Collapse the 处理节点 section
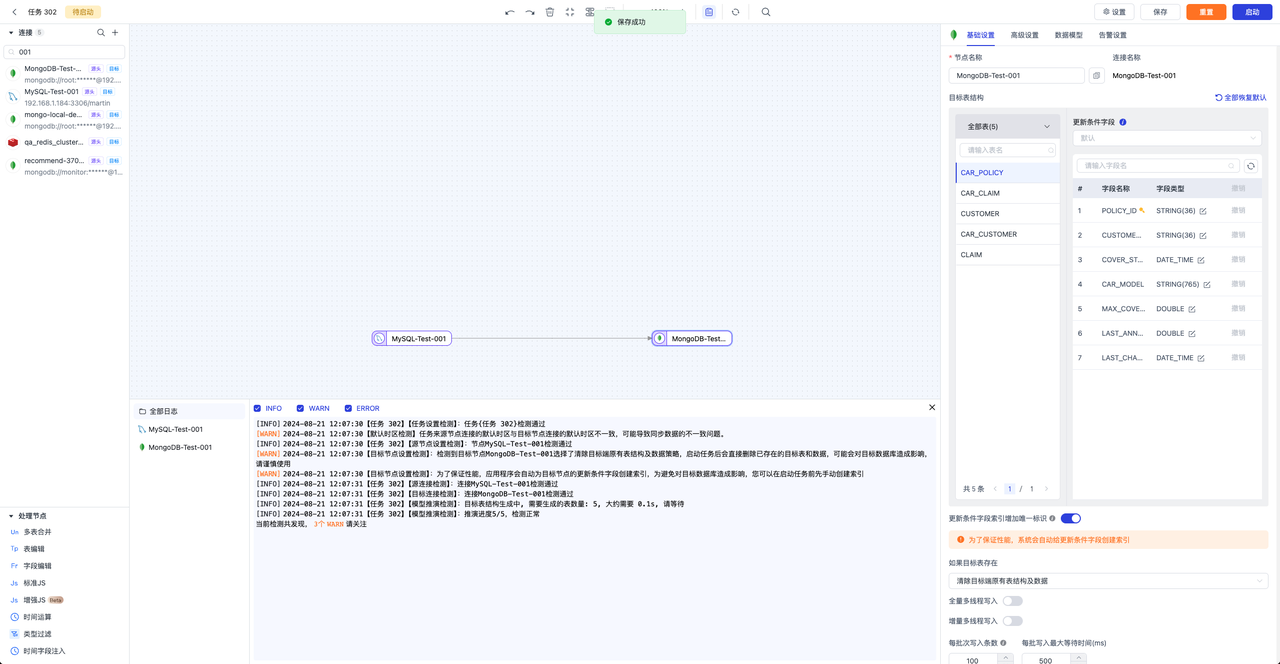This screenshot has width=1280, height=664. coord(11,516)
